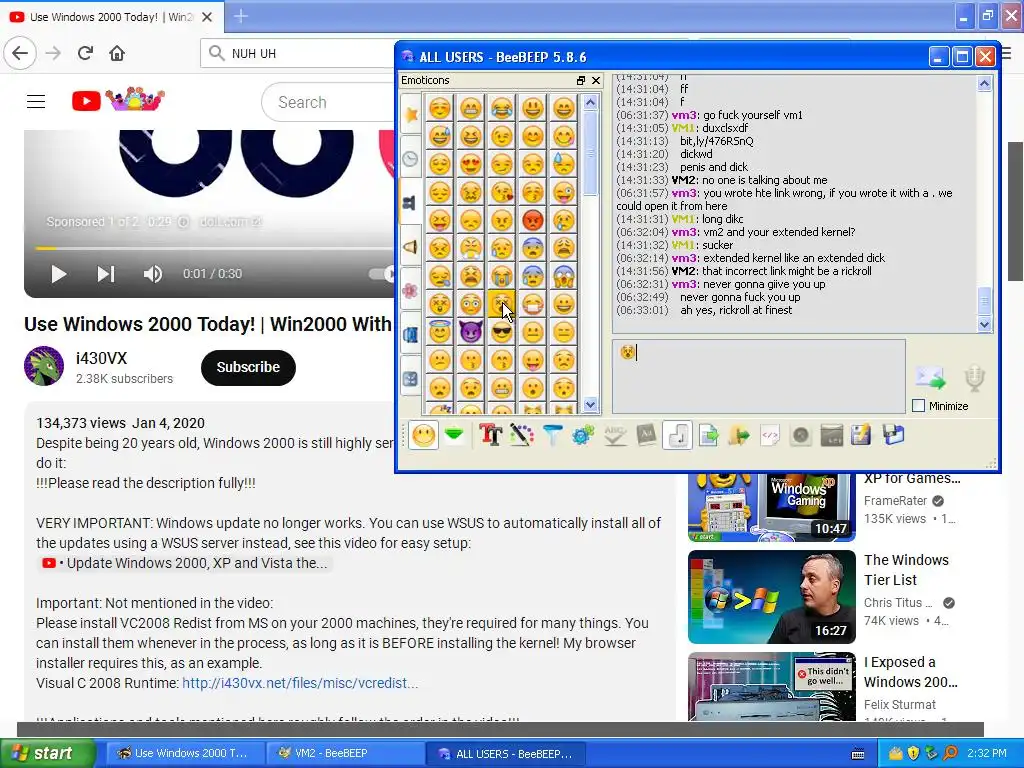The image size is (1024, 768).
Task: Click the blue filter funnel icon
Action: click(552, 435)
